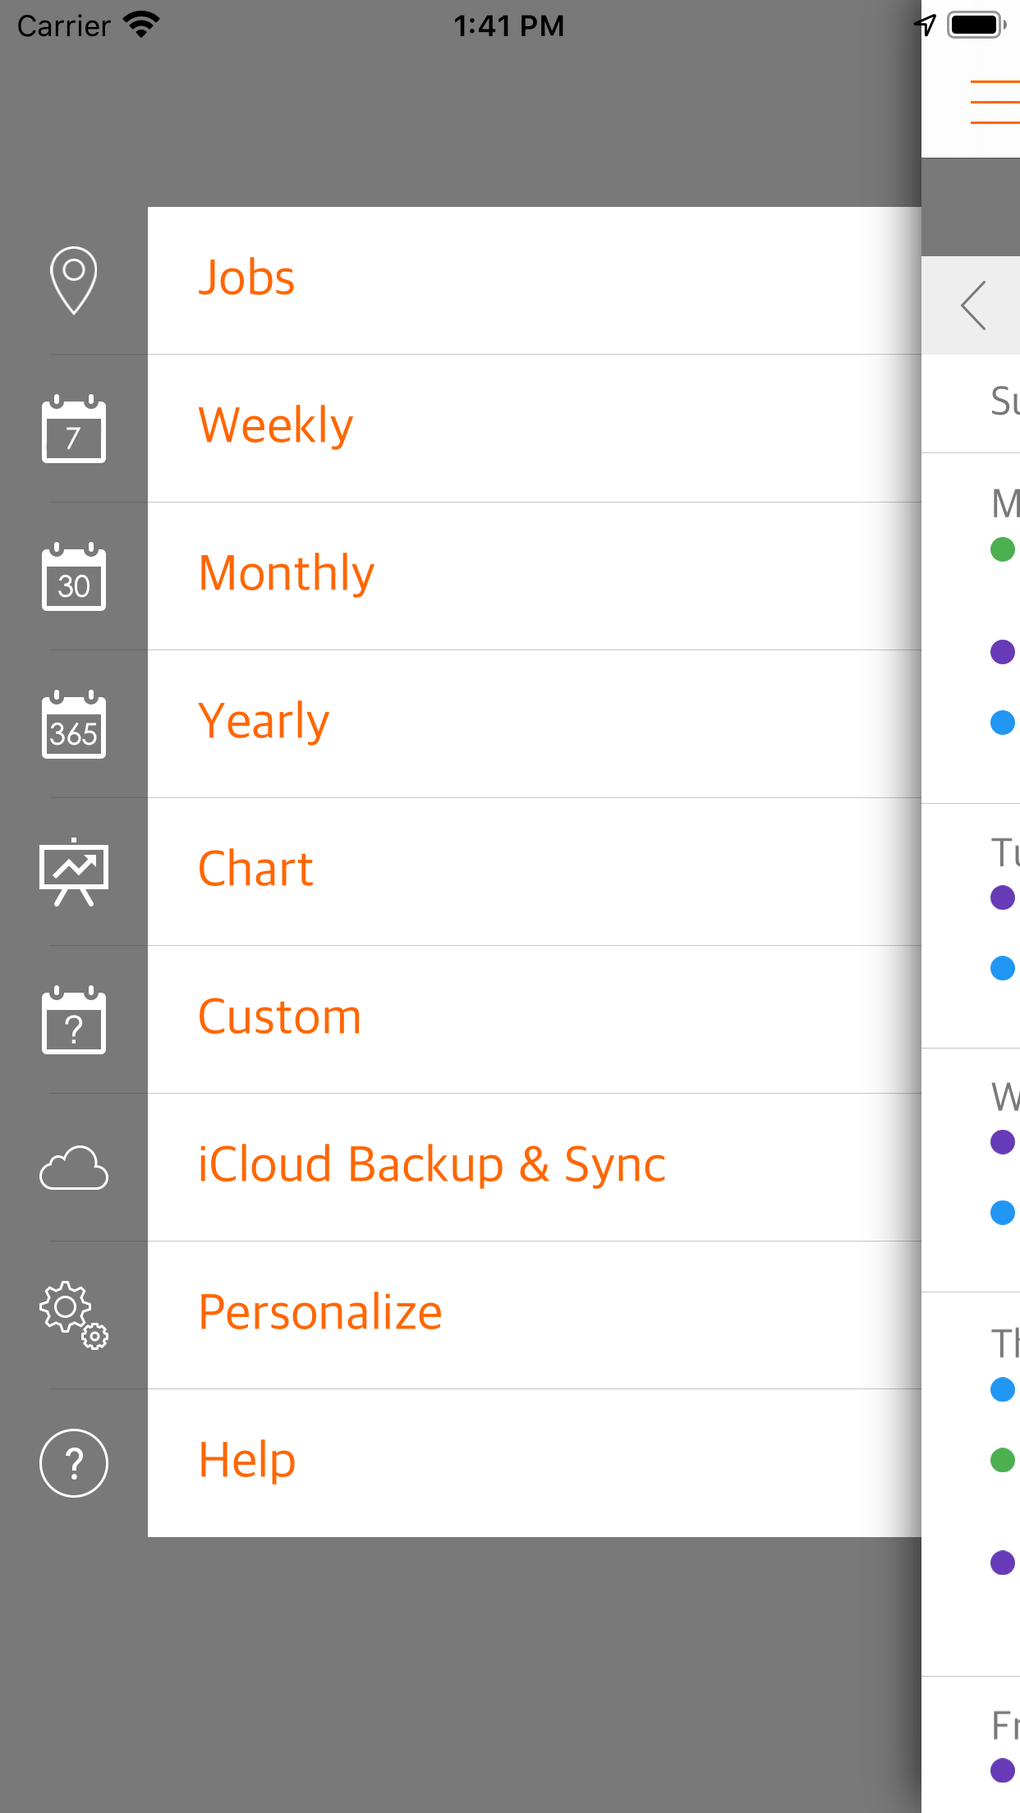The image size is (1020, 1813).
Task: Click the green dot under Monday
Action: [1002, 549]
